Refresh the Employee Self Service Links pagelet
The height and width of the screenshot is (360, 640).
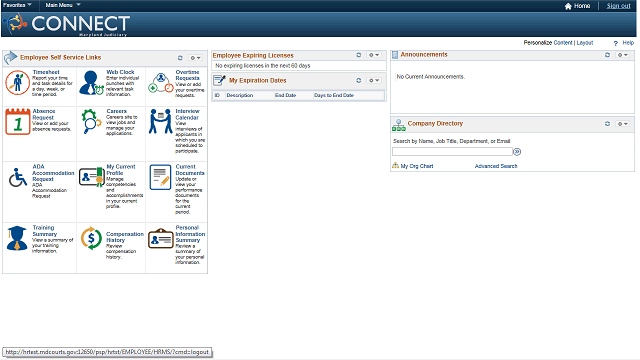(180, 58)
